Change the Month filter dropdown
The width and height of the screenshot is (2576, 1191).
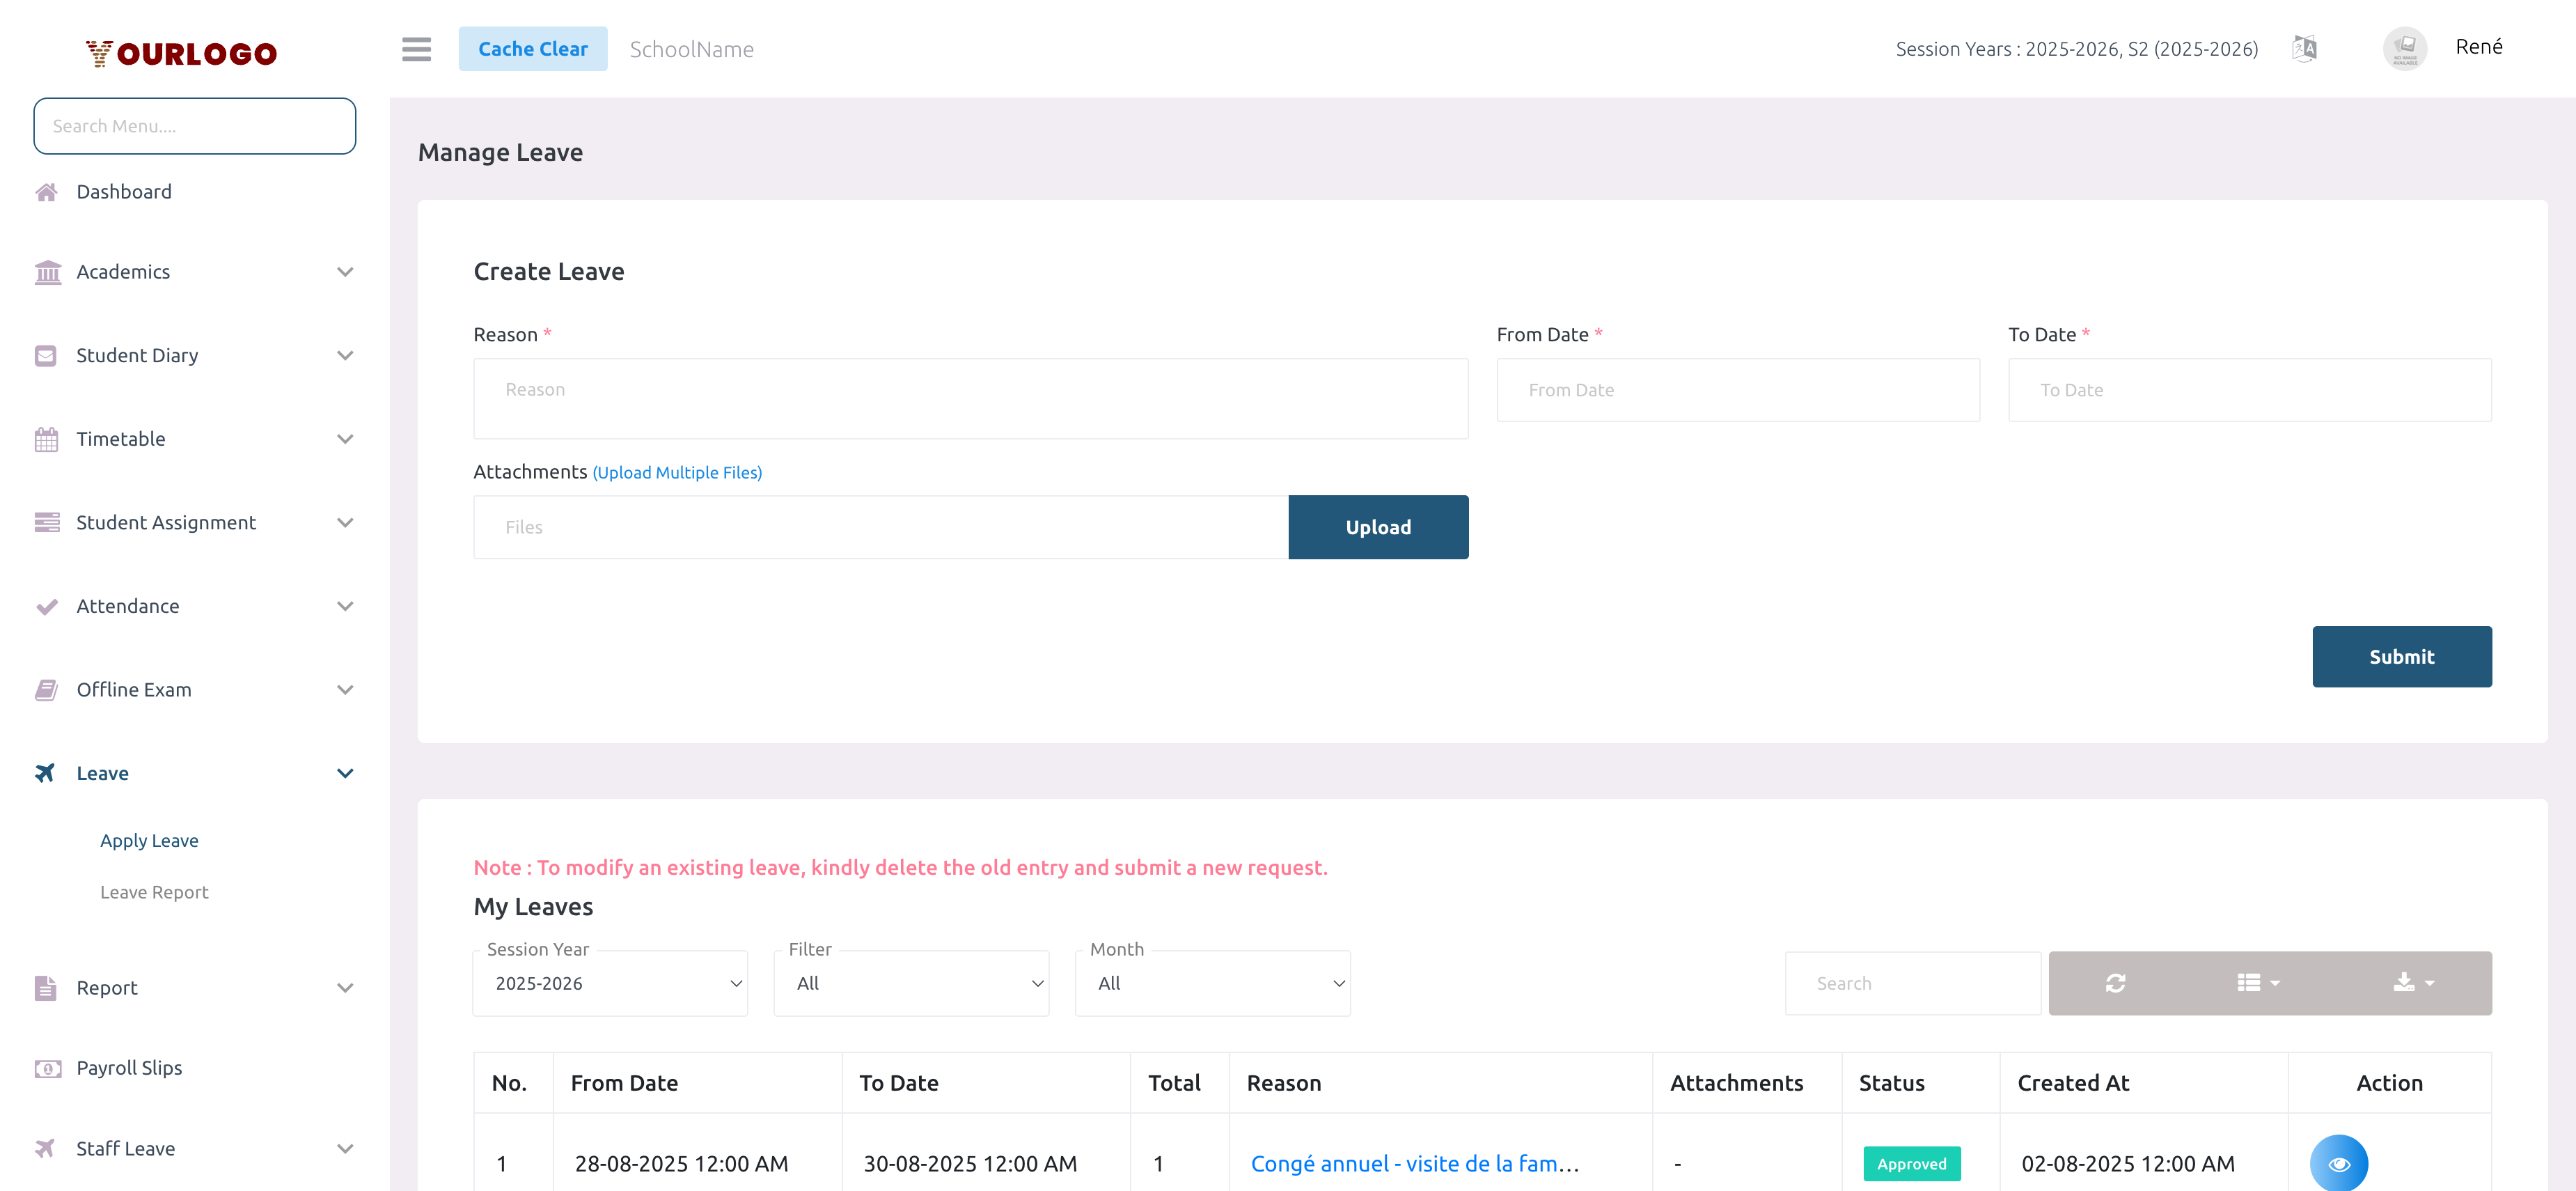coord(1212,983)
